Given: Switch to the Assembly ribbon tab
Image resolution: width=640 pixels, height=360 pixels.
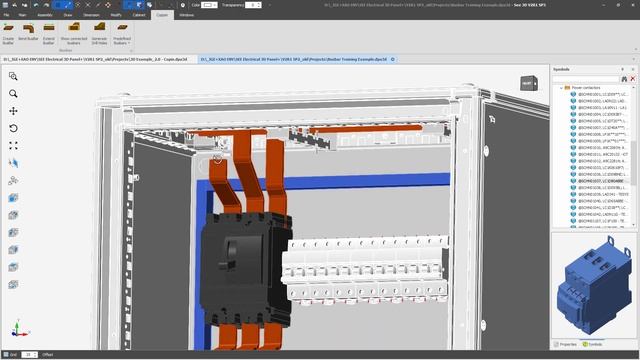Looking at the screenshot, I should coord(45,15).
